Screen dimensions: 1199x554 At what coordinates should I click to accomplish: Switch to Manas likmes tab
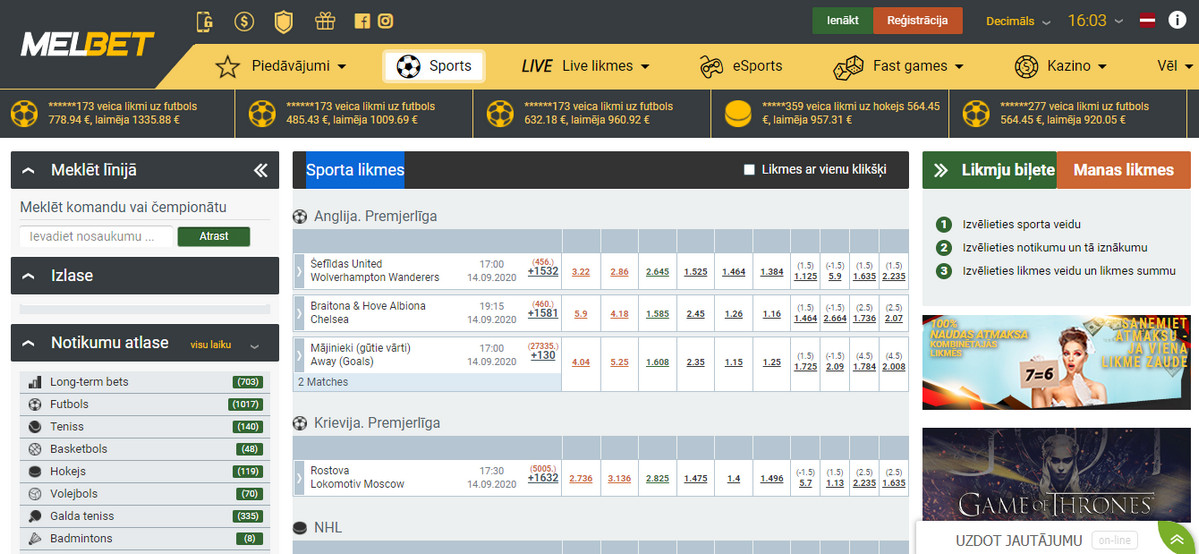1123,170
